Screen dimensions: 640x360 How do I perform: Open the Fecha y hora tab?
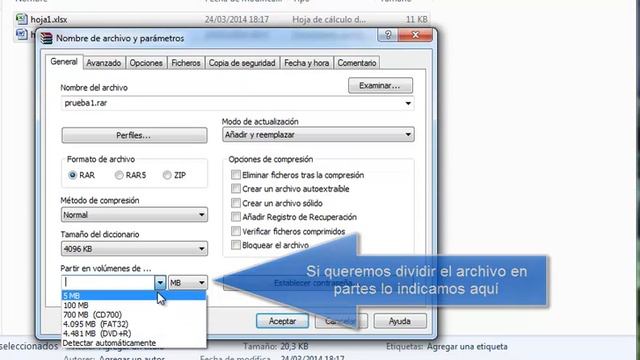[x=307, y=63]
